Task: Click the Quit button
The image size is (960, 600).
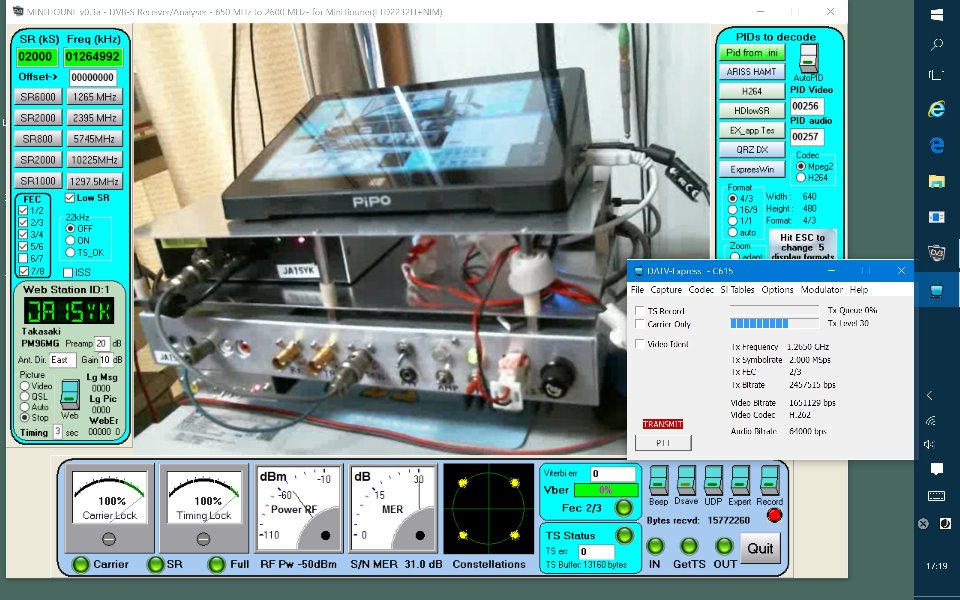Action: [x=760, y=548]
